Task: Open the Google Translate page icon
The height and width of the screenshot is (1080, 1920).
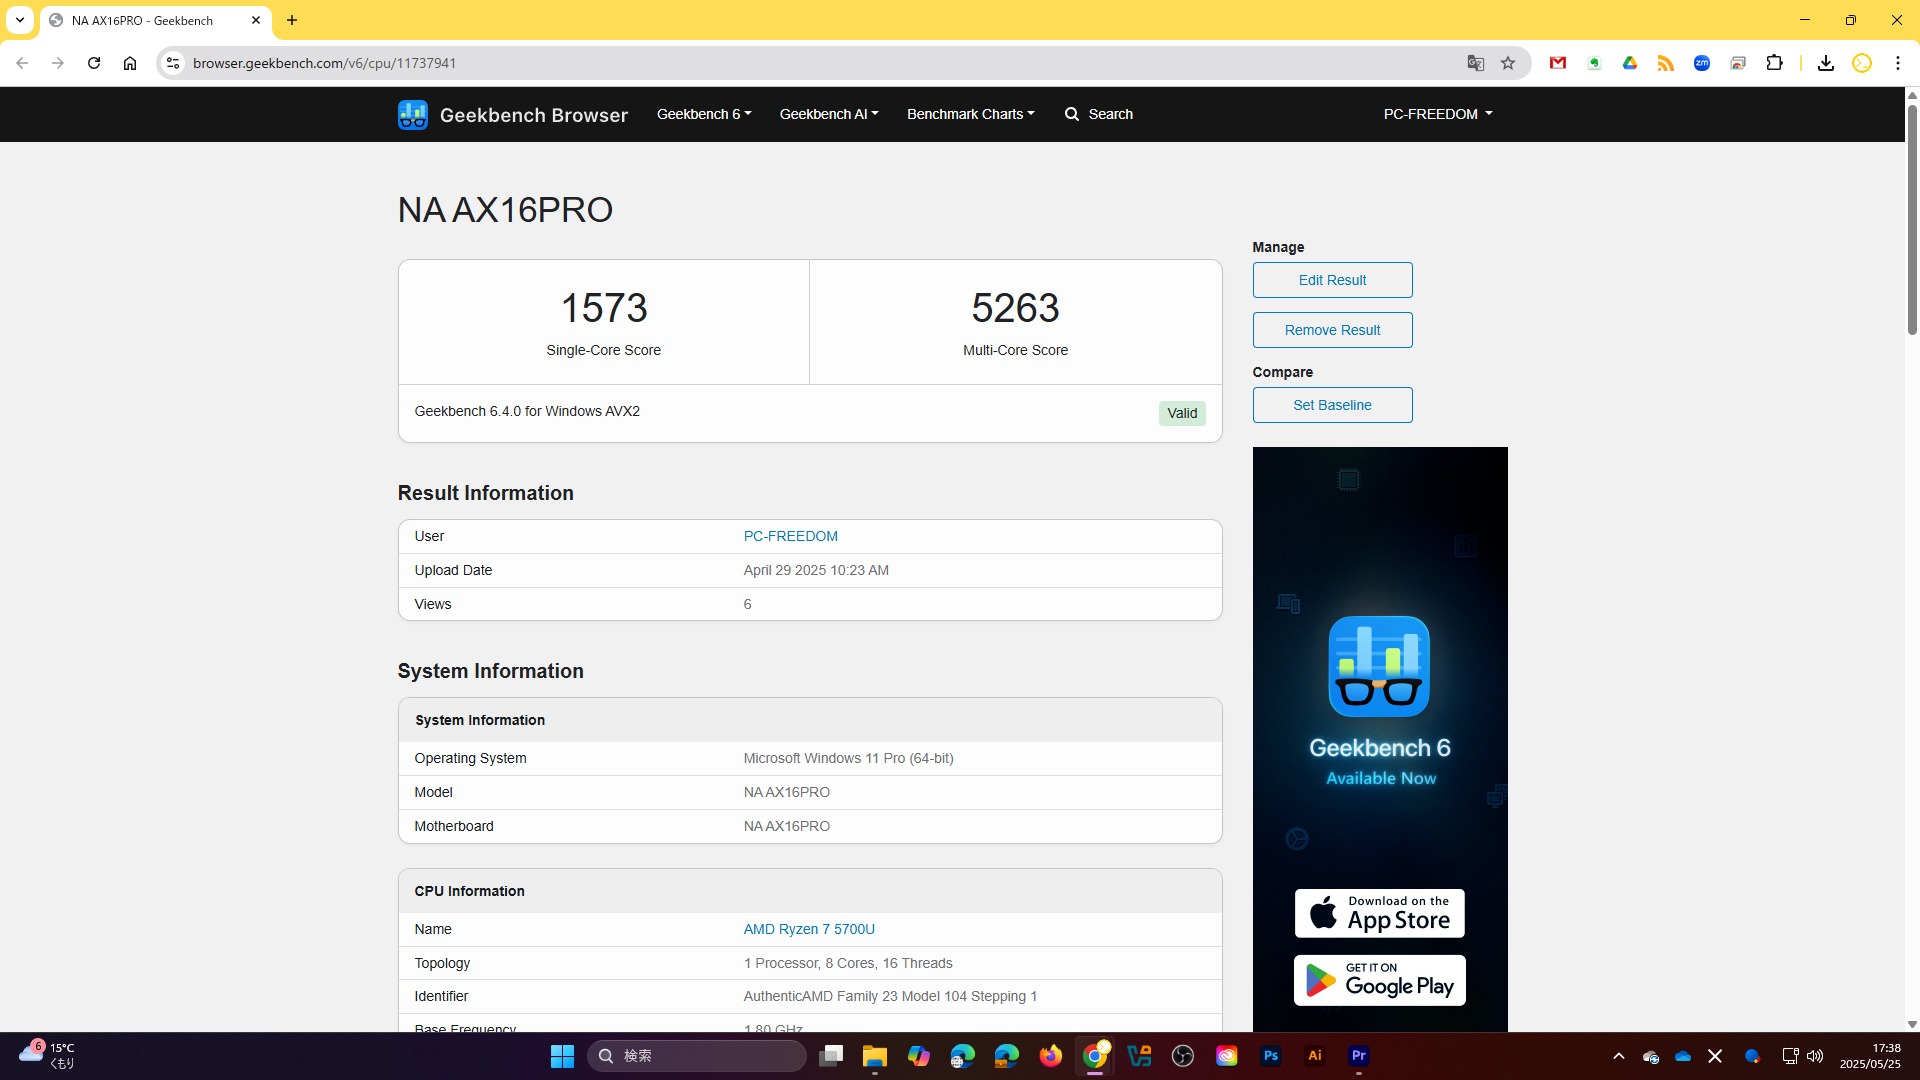Action: click(1475, 63)
